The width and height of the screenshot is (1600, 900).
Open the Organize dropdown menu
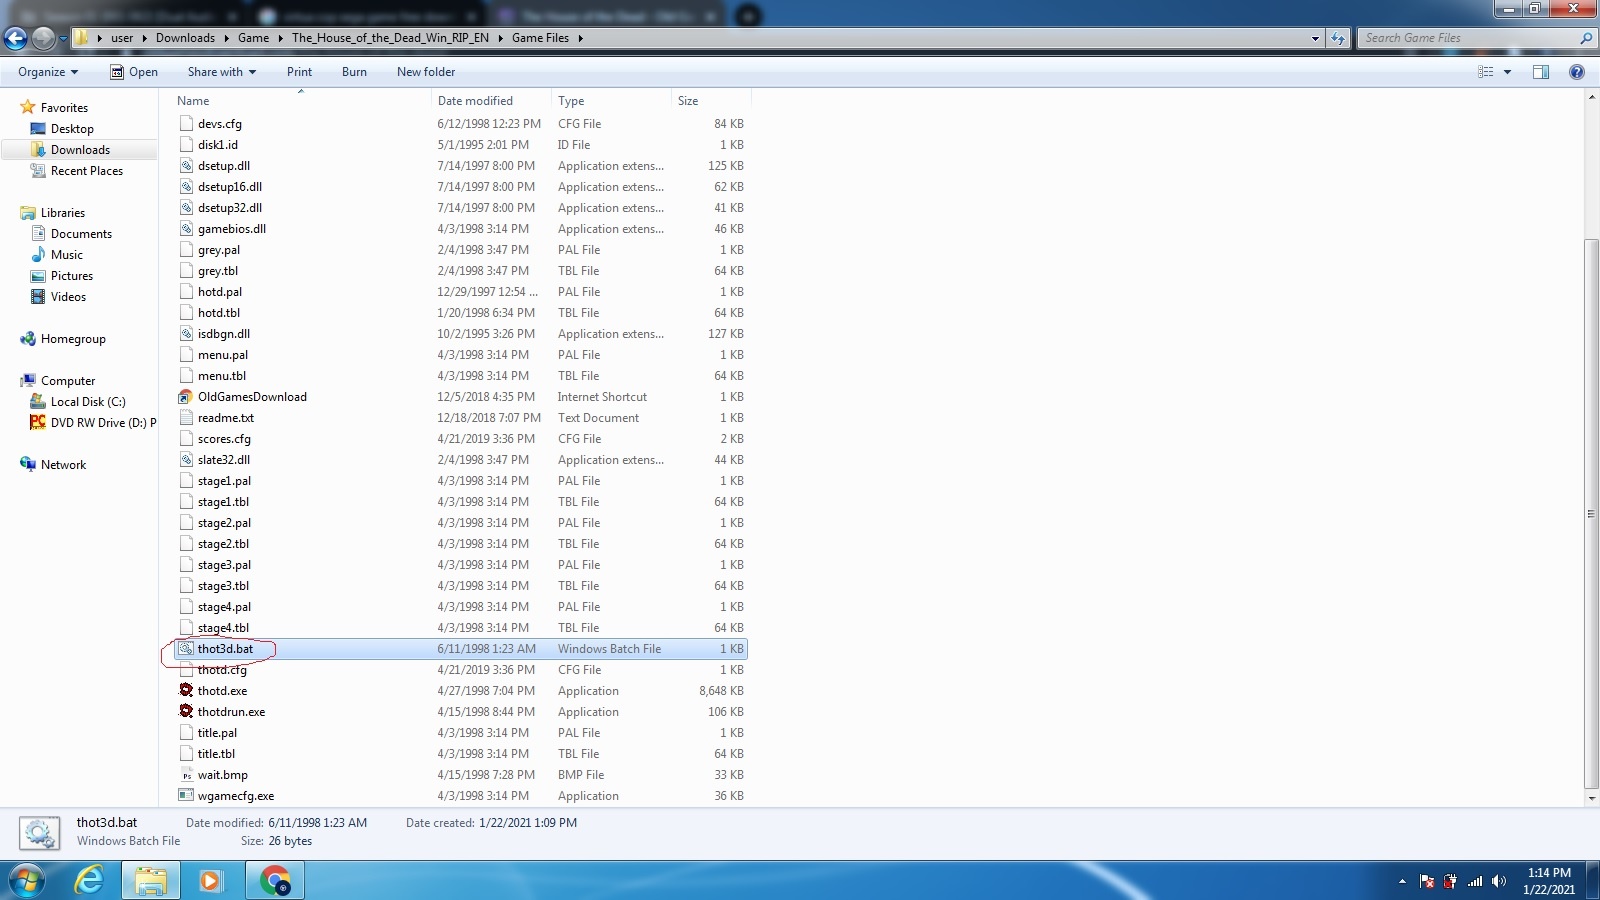click(48, 72)
